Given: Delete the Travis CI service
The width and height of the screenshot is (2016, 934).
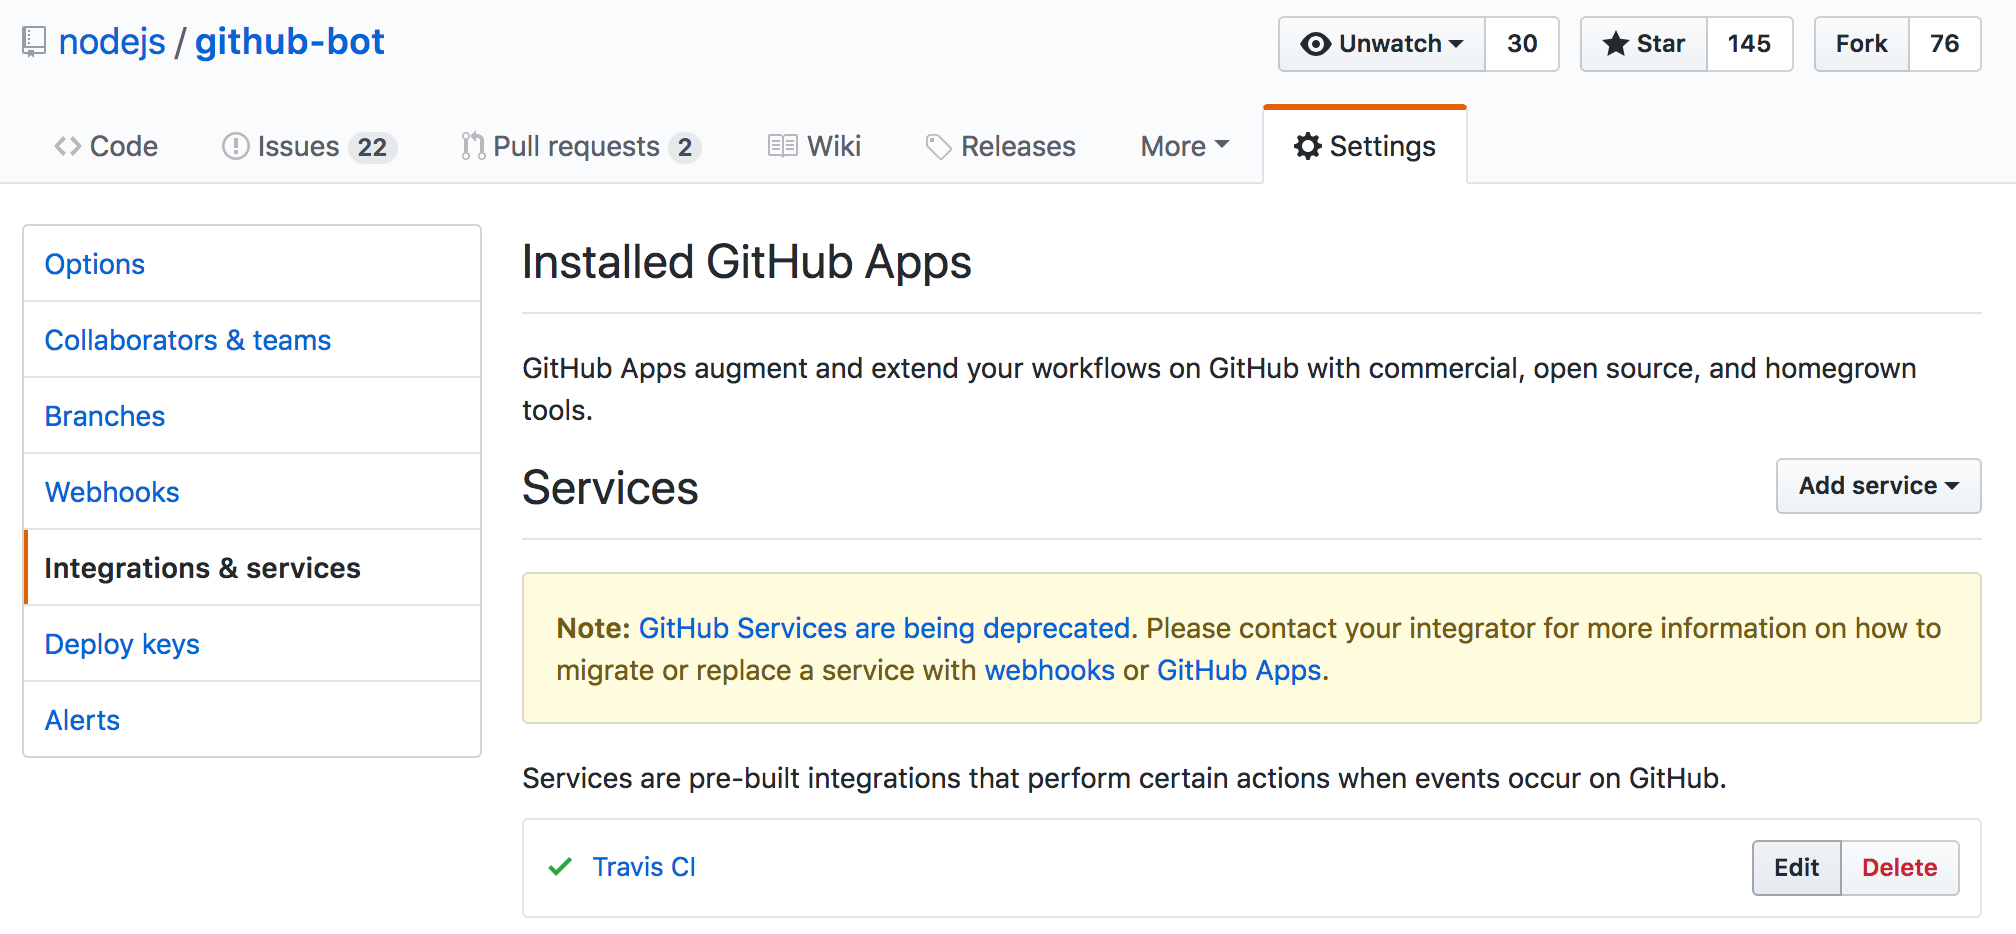Looking at the screenshot, I should tap(1899, 868).
